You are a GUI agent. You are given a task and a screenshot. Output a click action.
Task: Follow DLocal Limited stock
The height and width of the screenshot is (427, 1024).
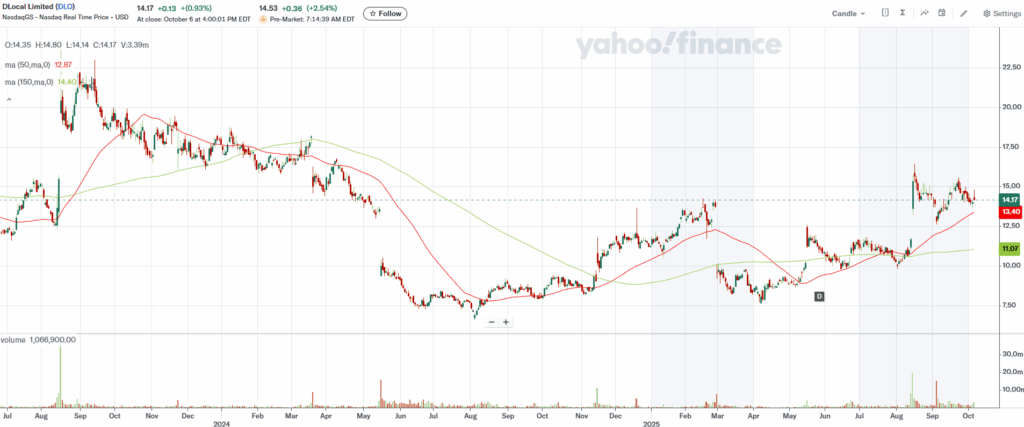(x=385, y=13)
